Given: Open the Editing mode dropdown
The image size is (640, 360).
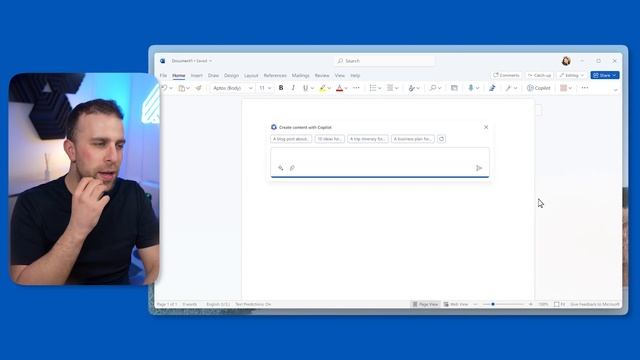Looking at the screenshot, I should (571, 75).
